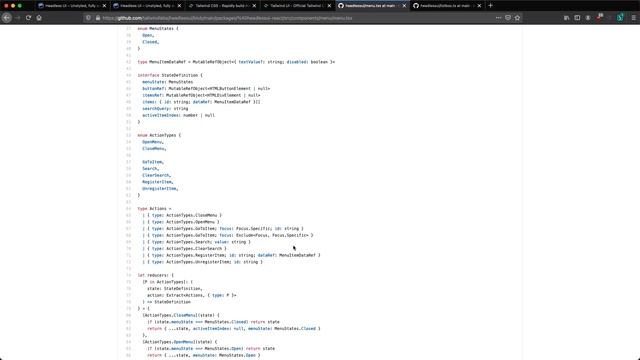The height and width of the screenshot is (360, 640).
Task: Select the headlessui menu.tsx GitHub tab
Action: tap(371, 6)
